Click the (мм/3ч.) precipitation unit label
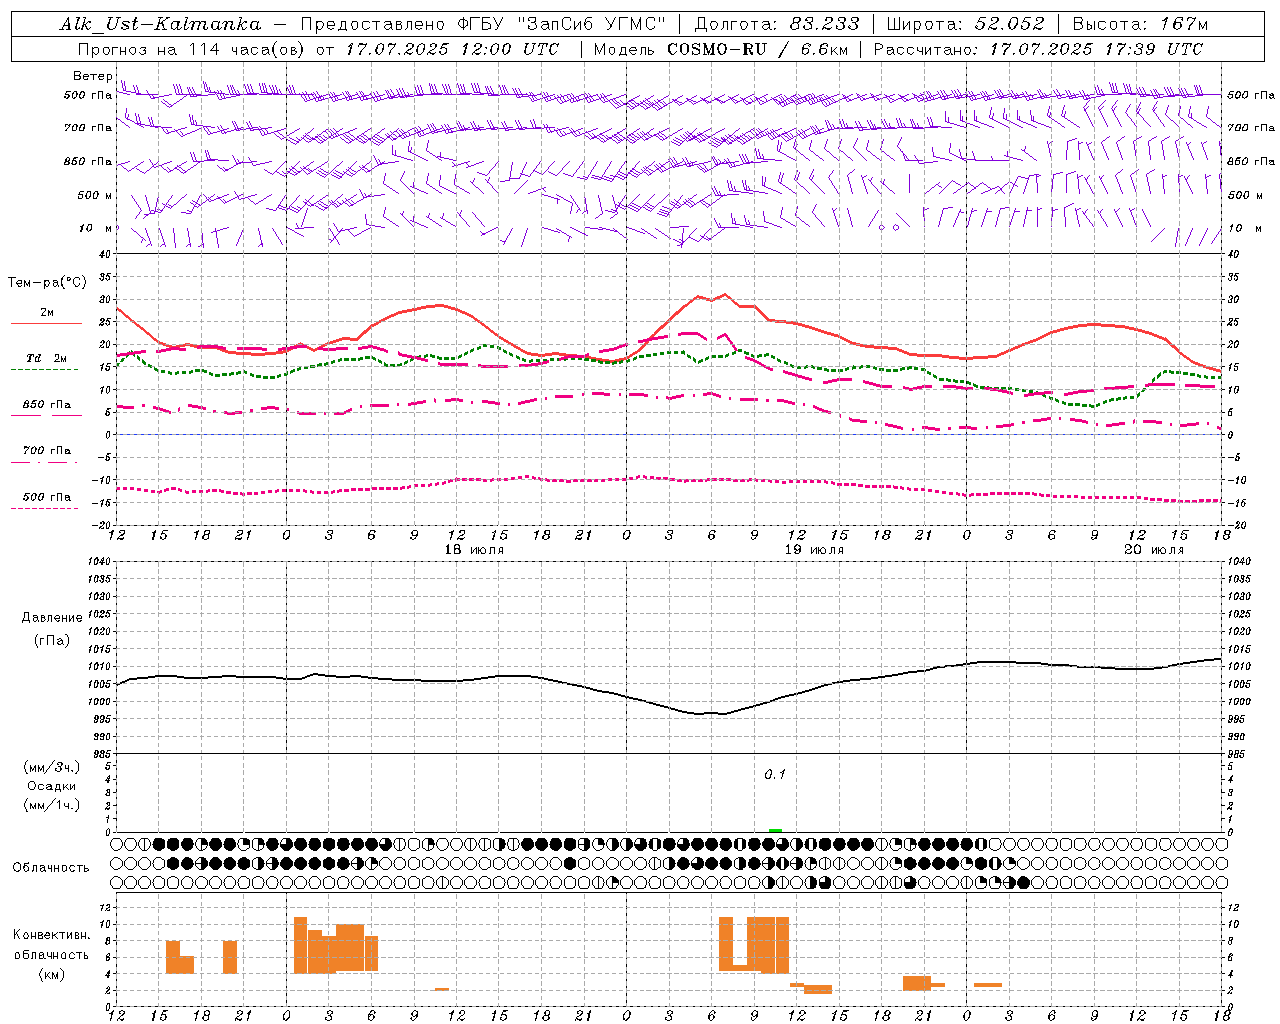Image resolution: width=1280 pixels, height=1024 pixels. pos(52,767)
